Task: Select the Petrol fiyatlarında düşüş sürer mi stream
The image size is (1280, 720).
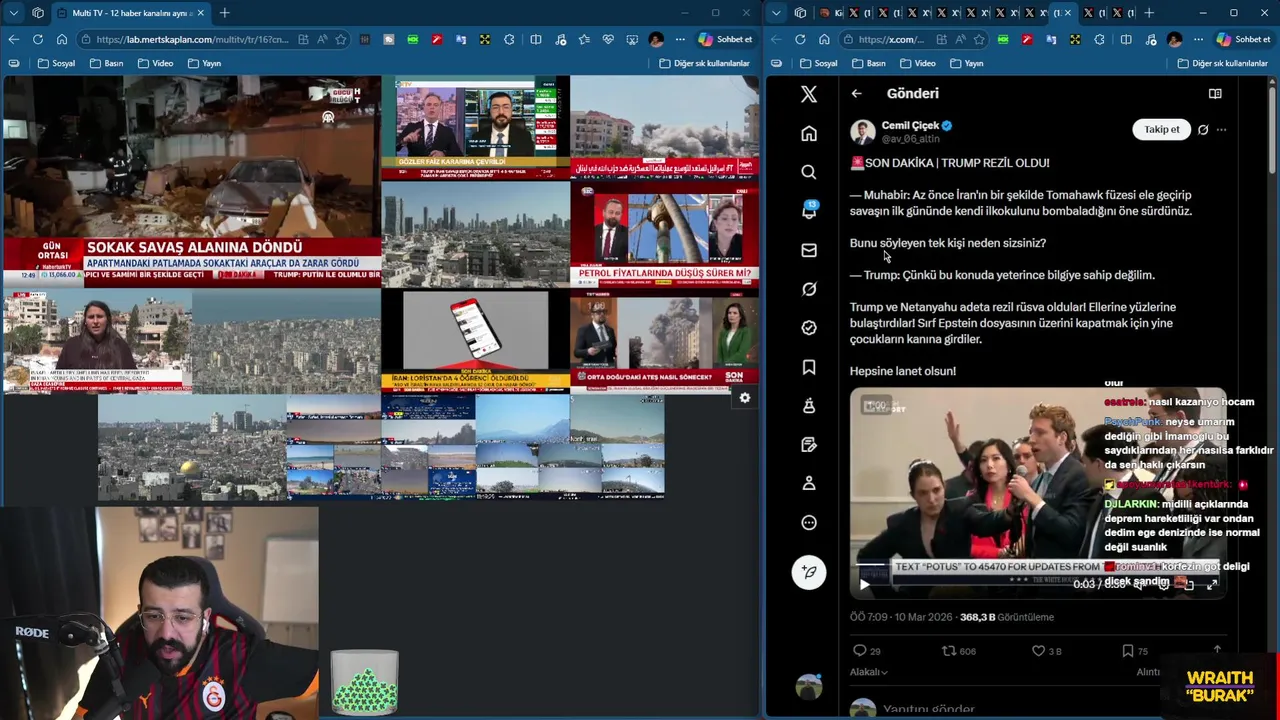Action: [664, 236]
